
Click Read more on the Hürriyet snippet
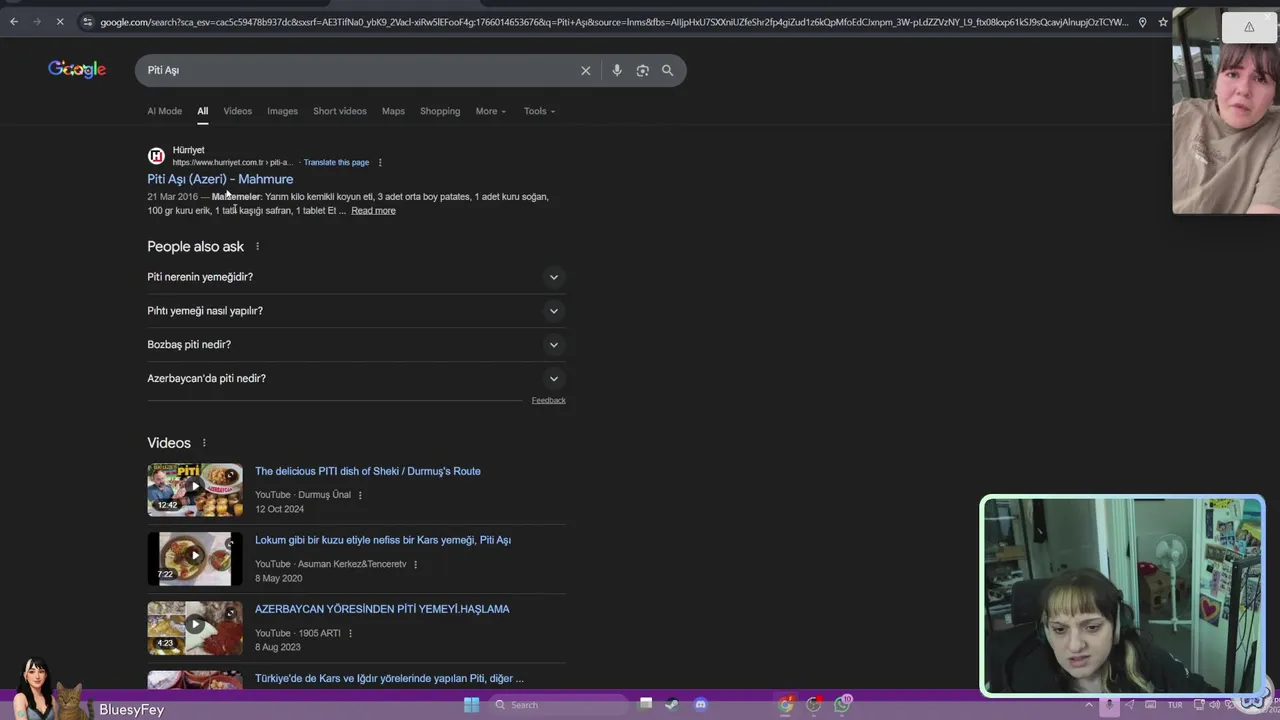[x=373, y=211]
